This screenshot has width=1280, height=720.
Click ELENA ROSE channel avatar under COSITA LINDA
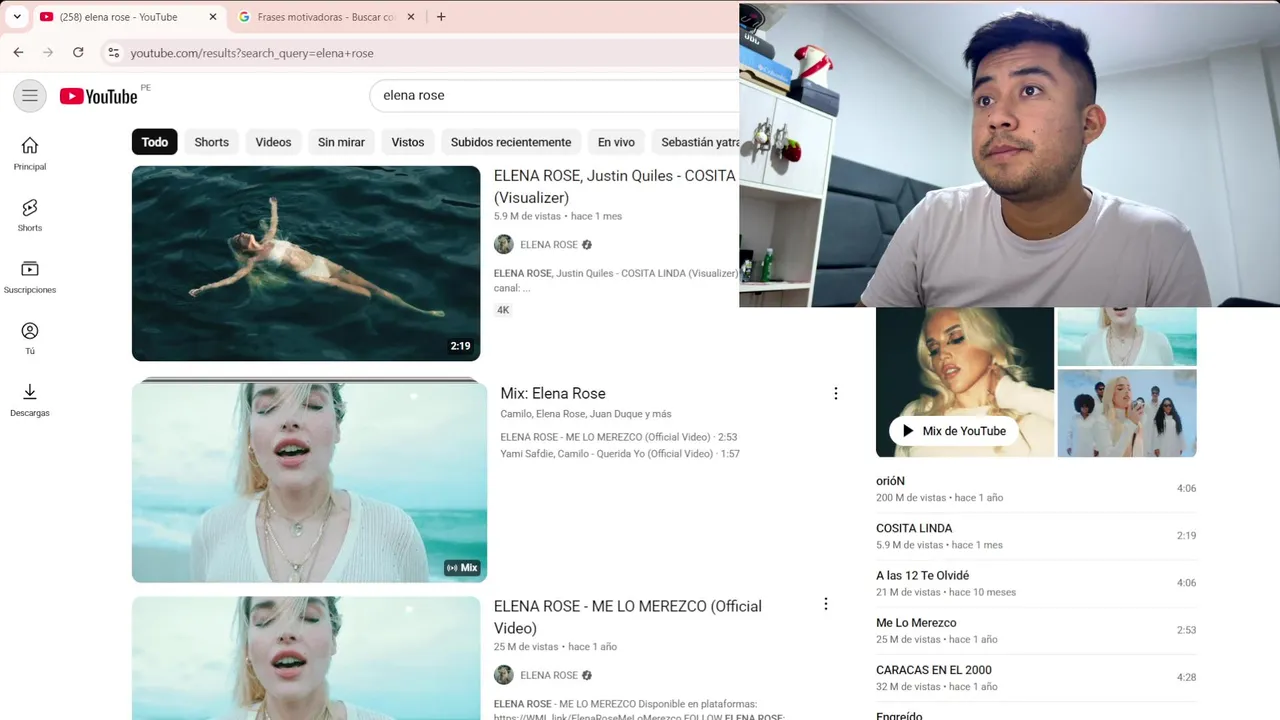coord(504,245)
